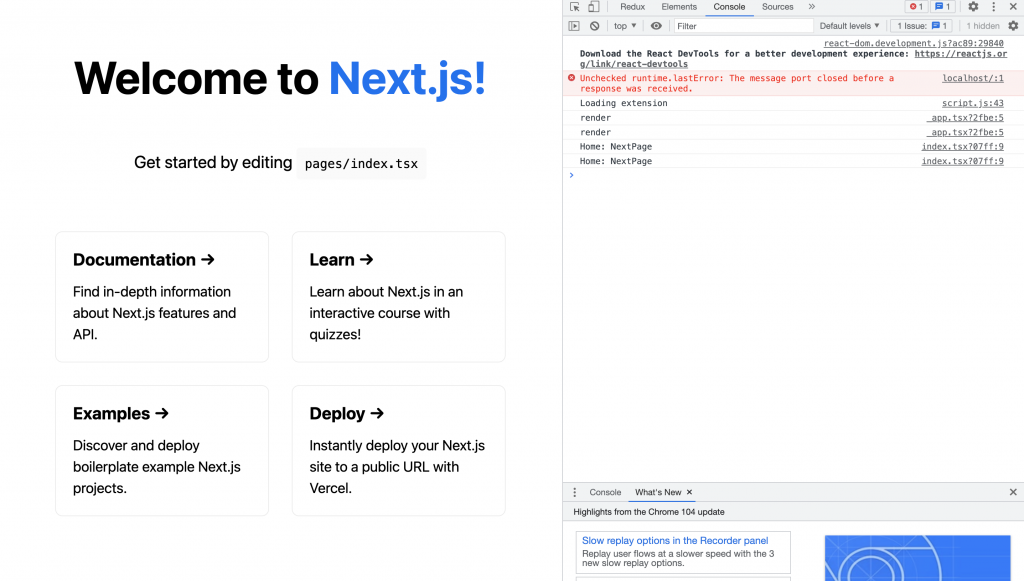Click the blue message count badge
Screen dimensions: 1024x581
[942, 7]
